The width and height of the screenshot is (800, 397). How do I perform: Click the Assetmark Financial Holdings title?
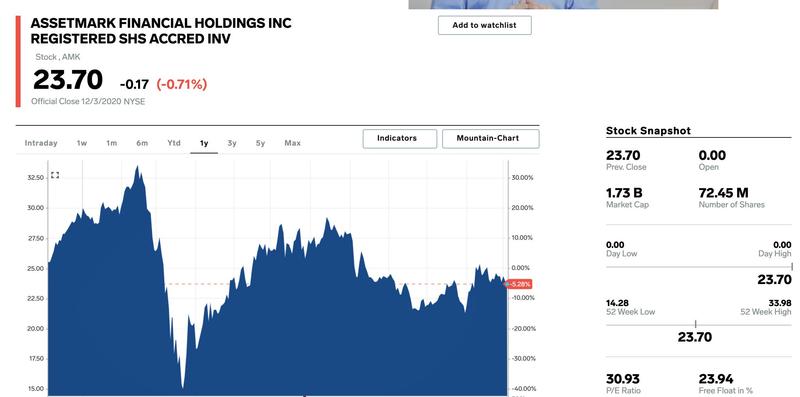(161, 31)
